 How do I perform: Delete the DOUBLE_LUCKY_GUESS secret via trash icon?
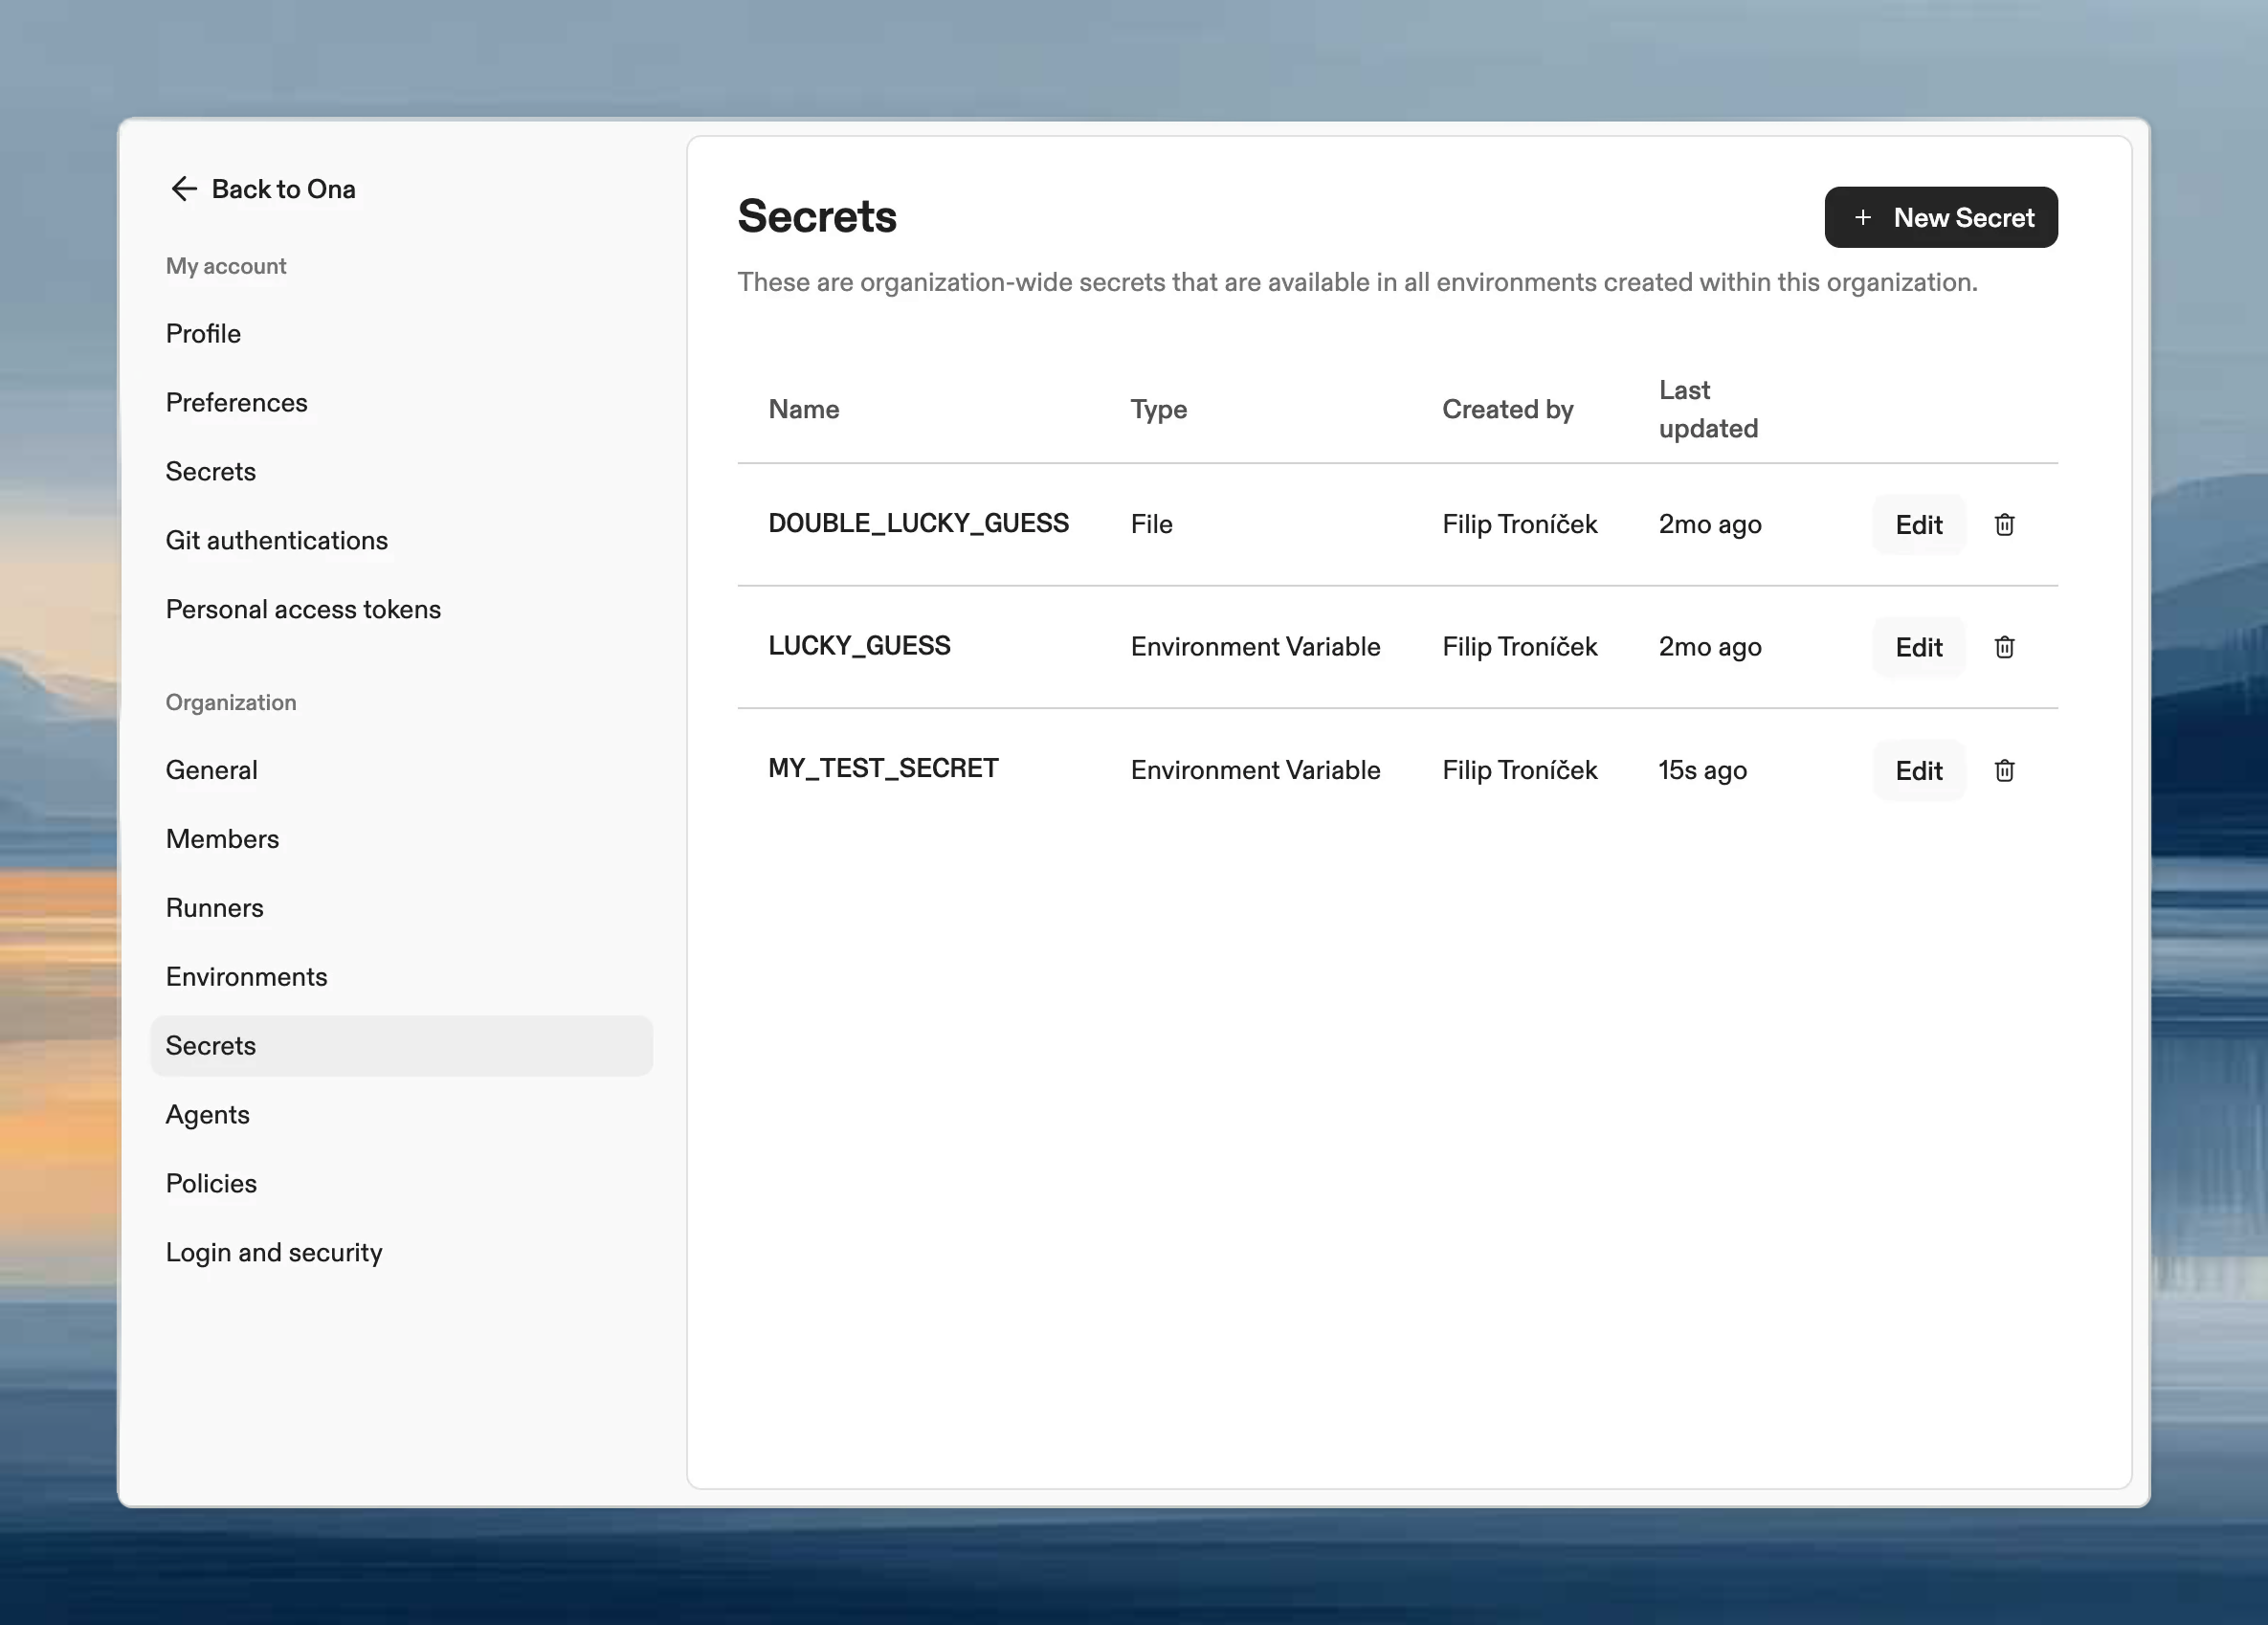pyautogui.click(x=2004, y=524)
